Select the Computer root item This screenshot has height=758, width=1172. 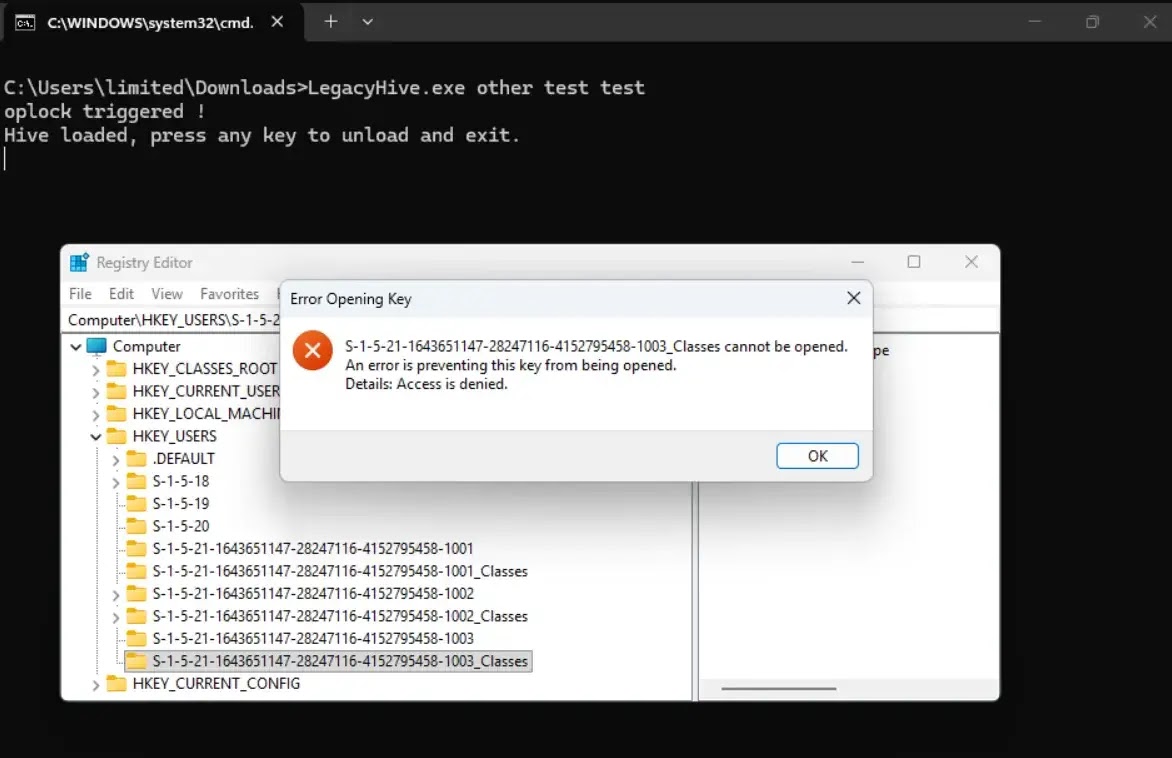146,346
